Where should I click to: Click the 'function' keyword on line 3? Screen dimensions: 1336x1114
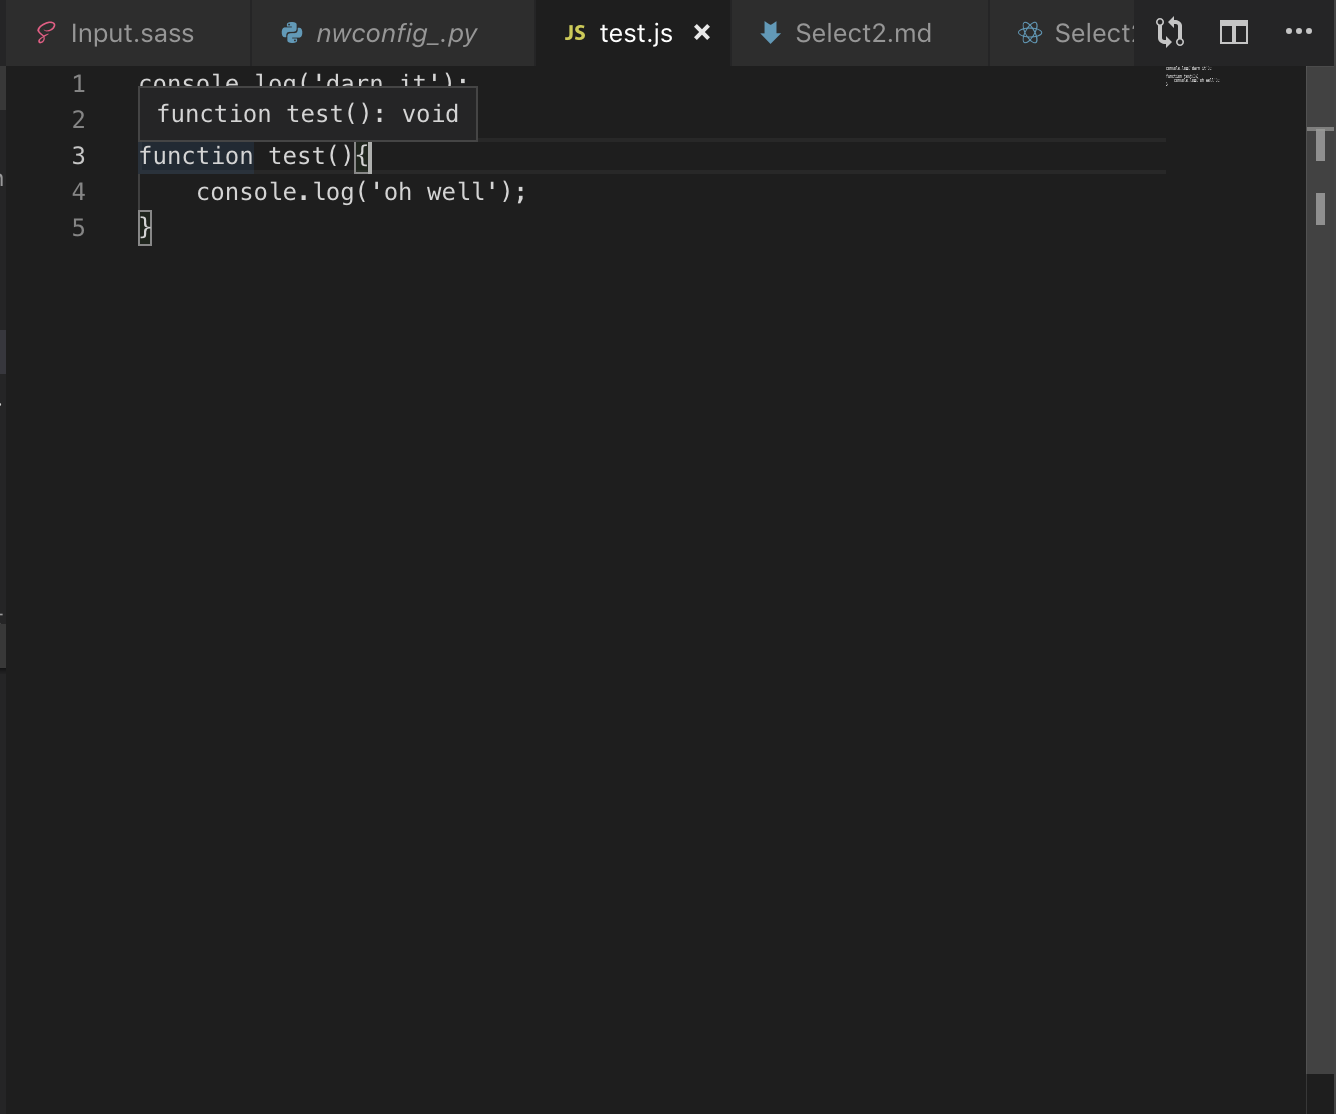196,156
